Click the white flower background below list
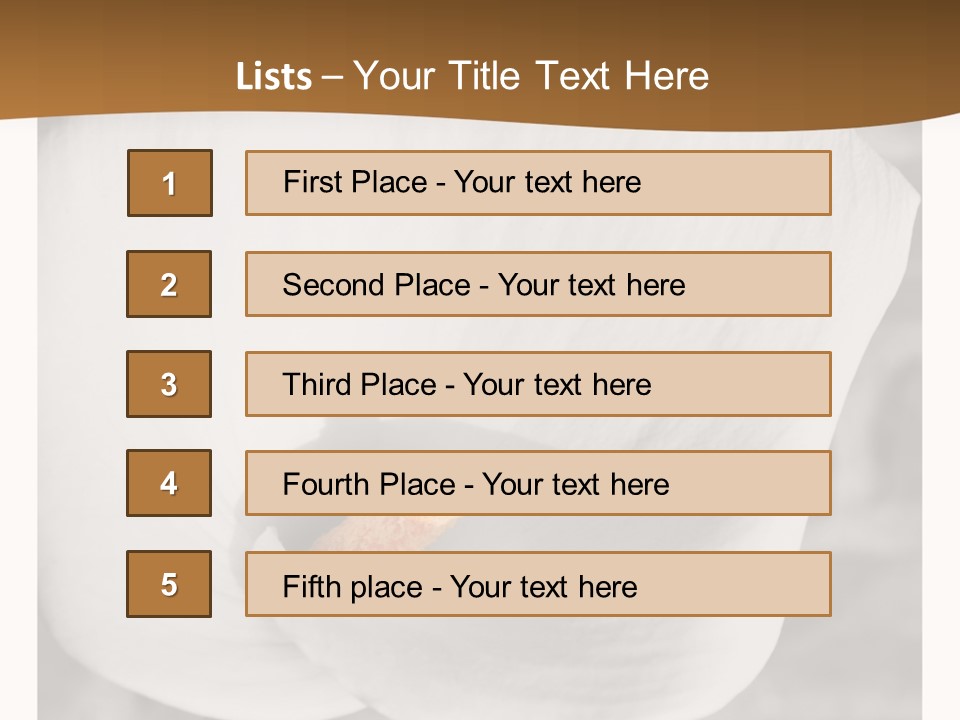The height and width of the screenshot is (720, 960). (x=480, y=670)
